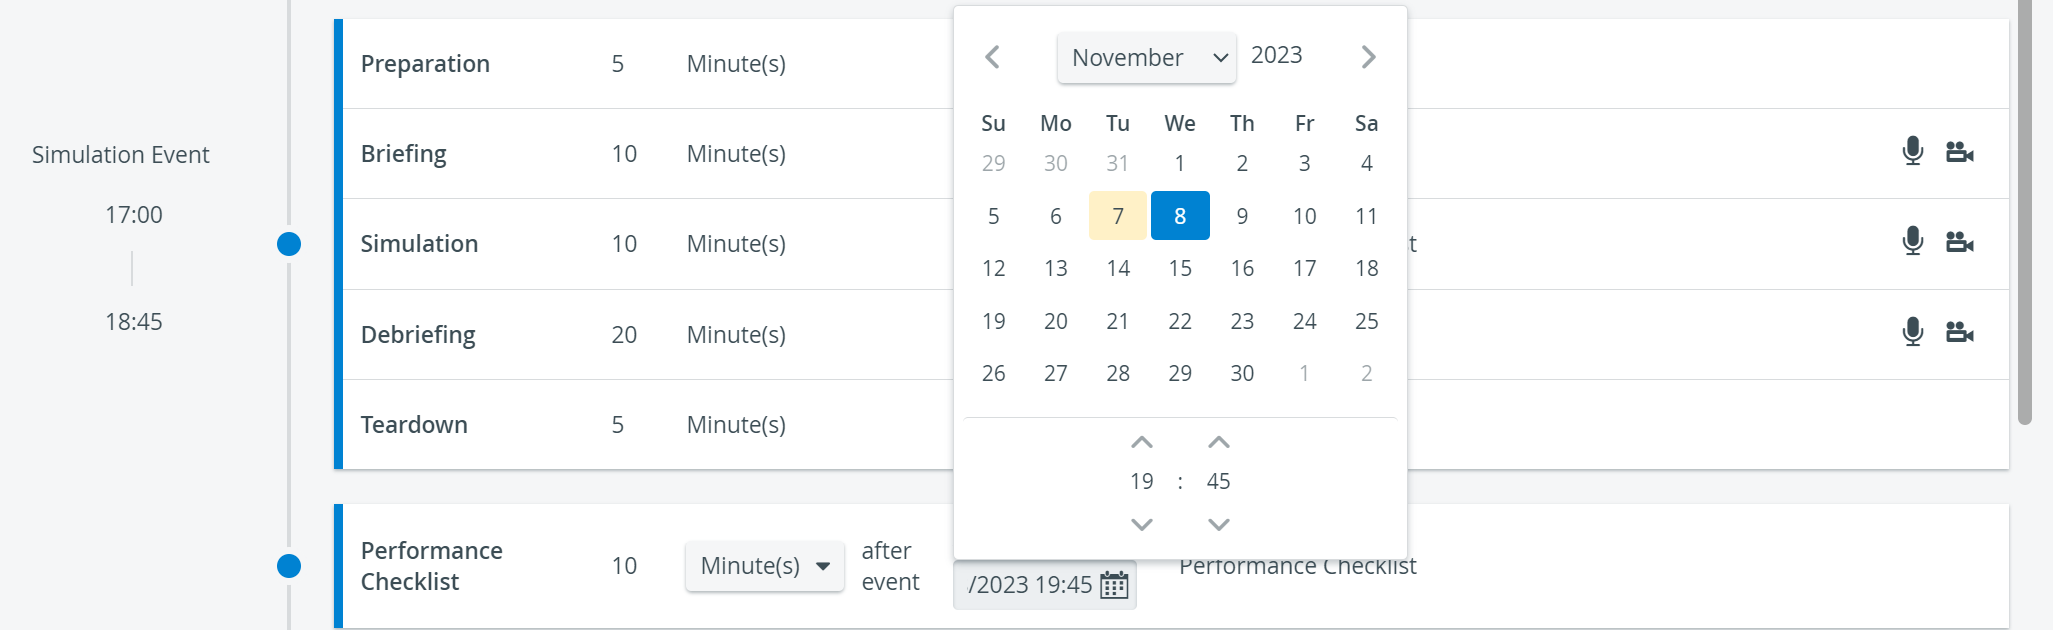Go to previous month in calendar

992,57
